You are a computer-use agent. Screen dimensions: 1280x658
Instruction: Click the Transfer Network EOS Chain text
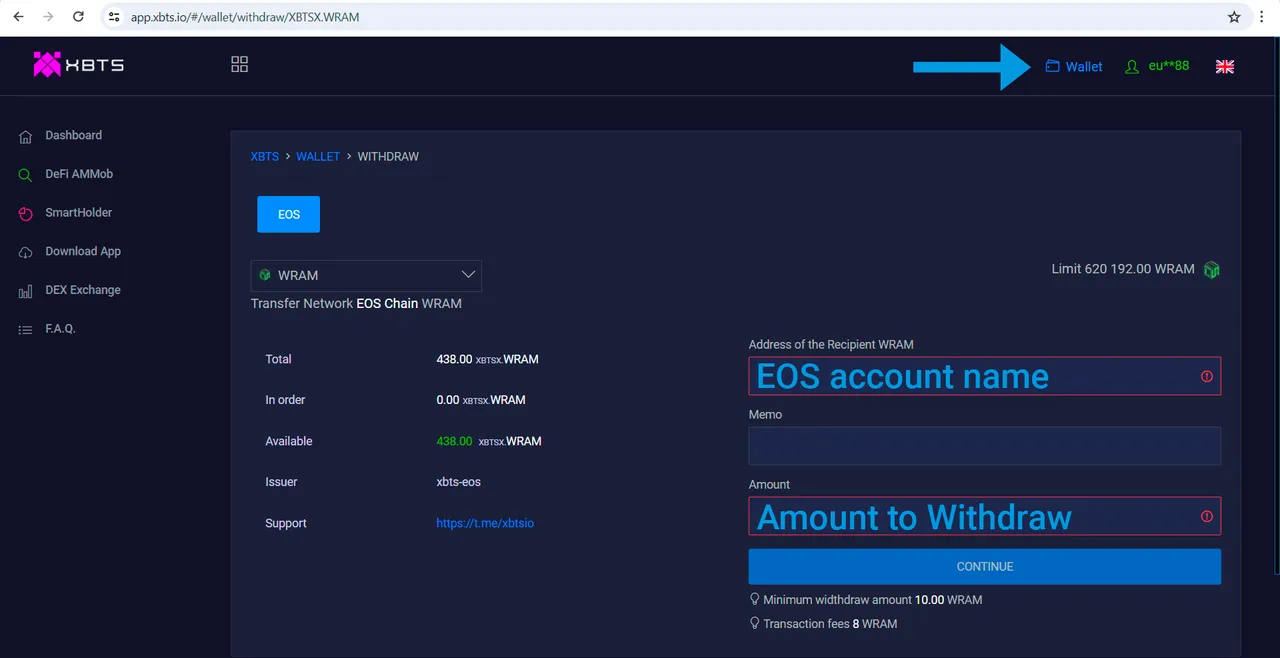pyautogui.click(x=356, y=303)
